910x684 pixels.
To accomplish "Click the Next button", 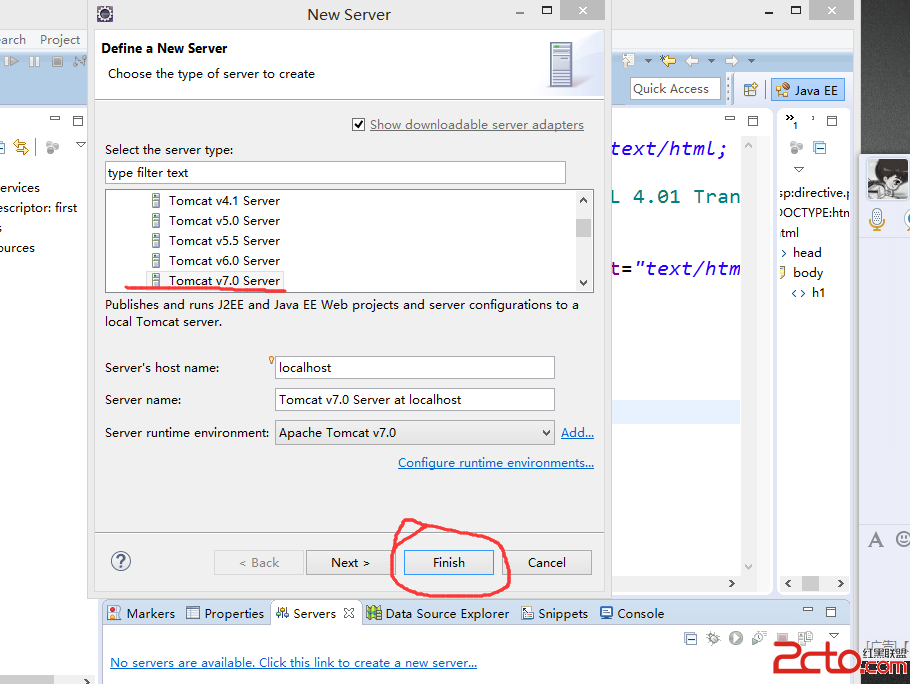I will point(350,563).
